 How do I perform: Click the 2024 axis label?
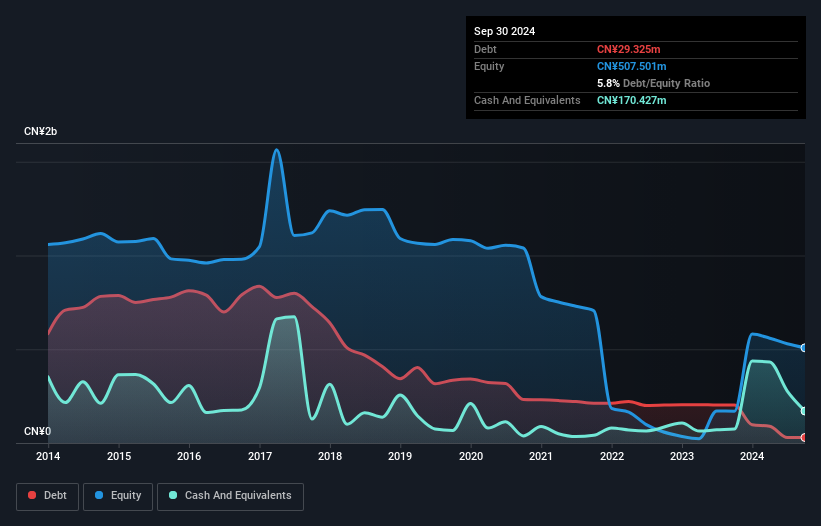[x=752, y=456]
